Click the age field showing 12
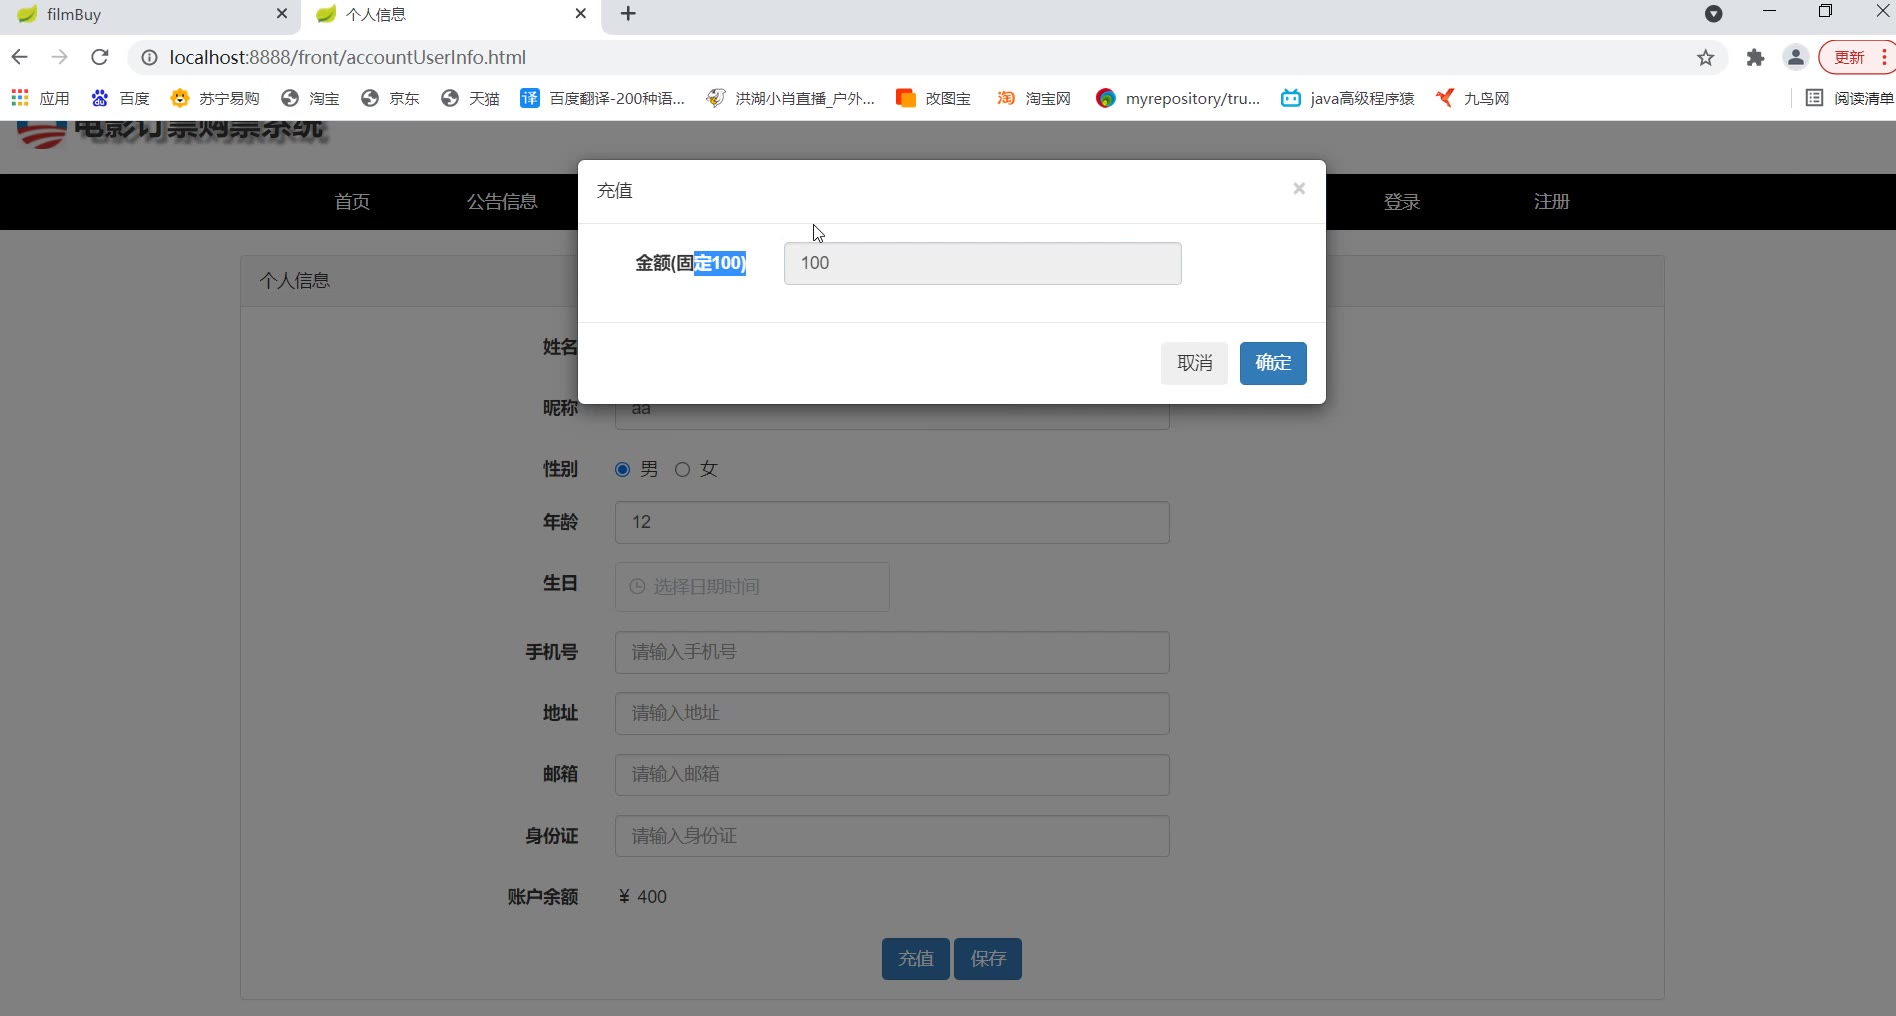The image size is (1896, 1016). [x=892, y=522]
